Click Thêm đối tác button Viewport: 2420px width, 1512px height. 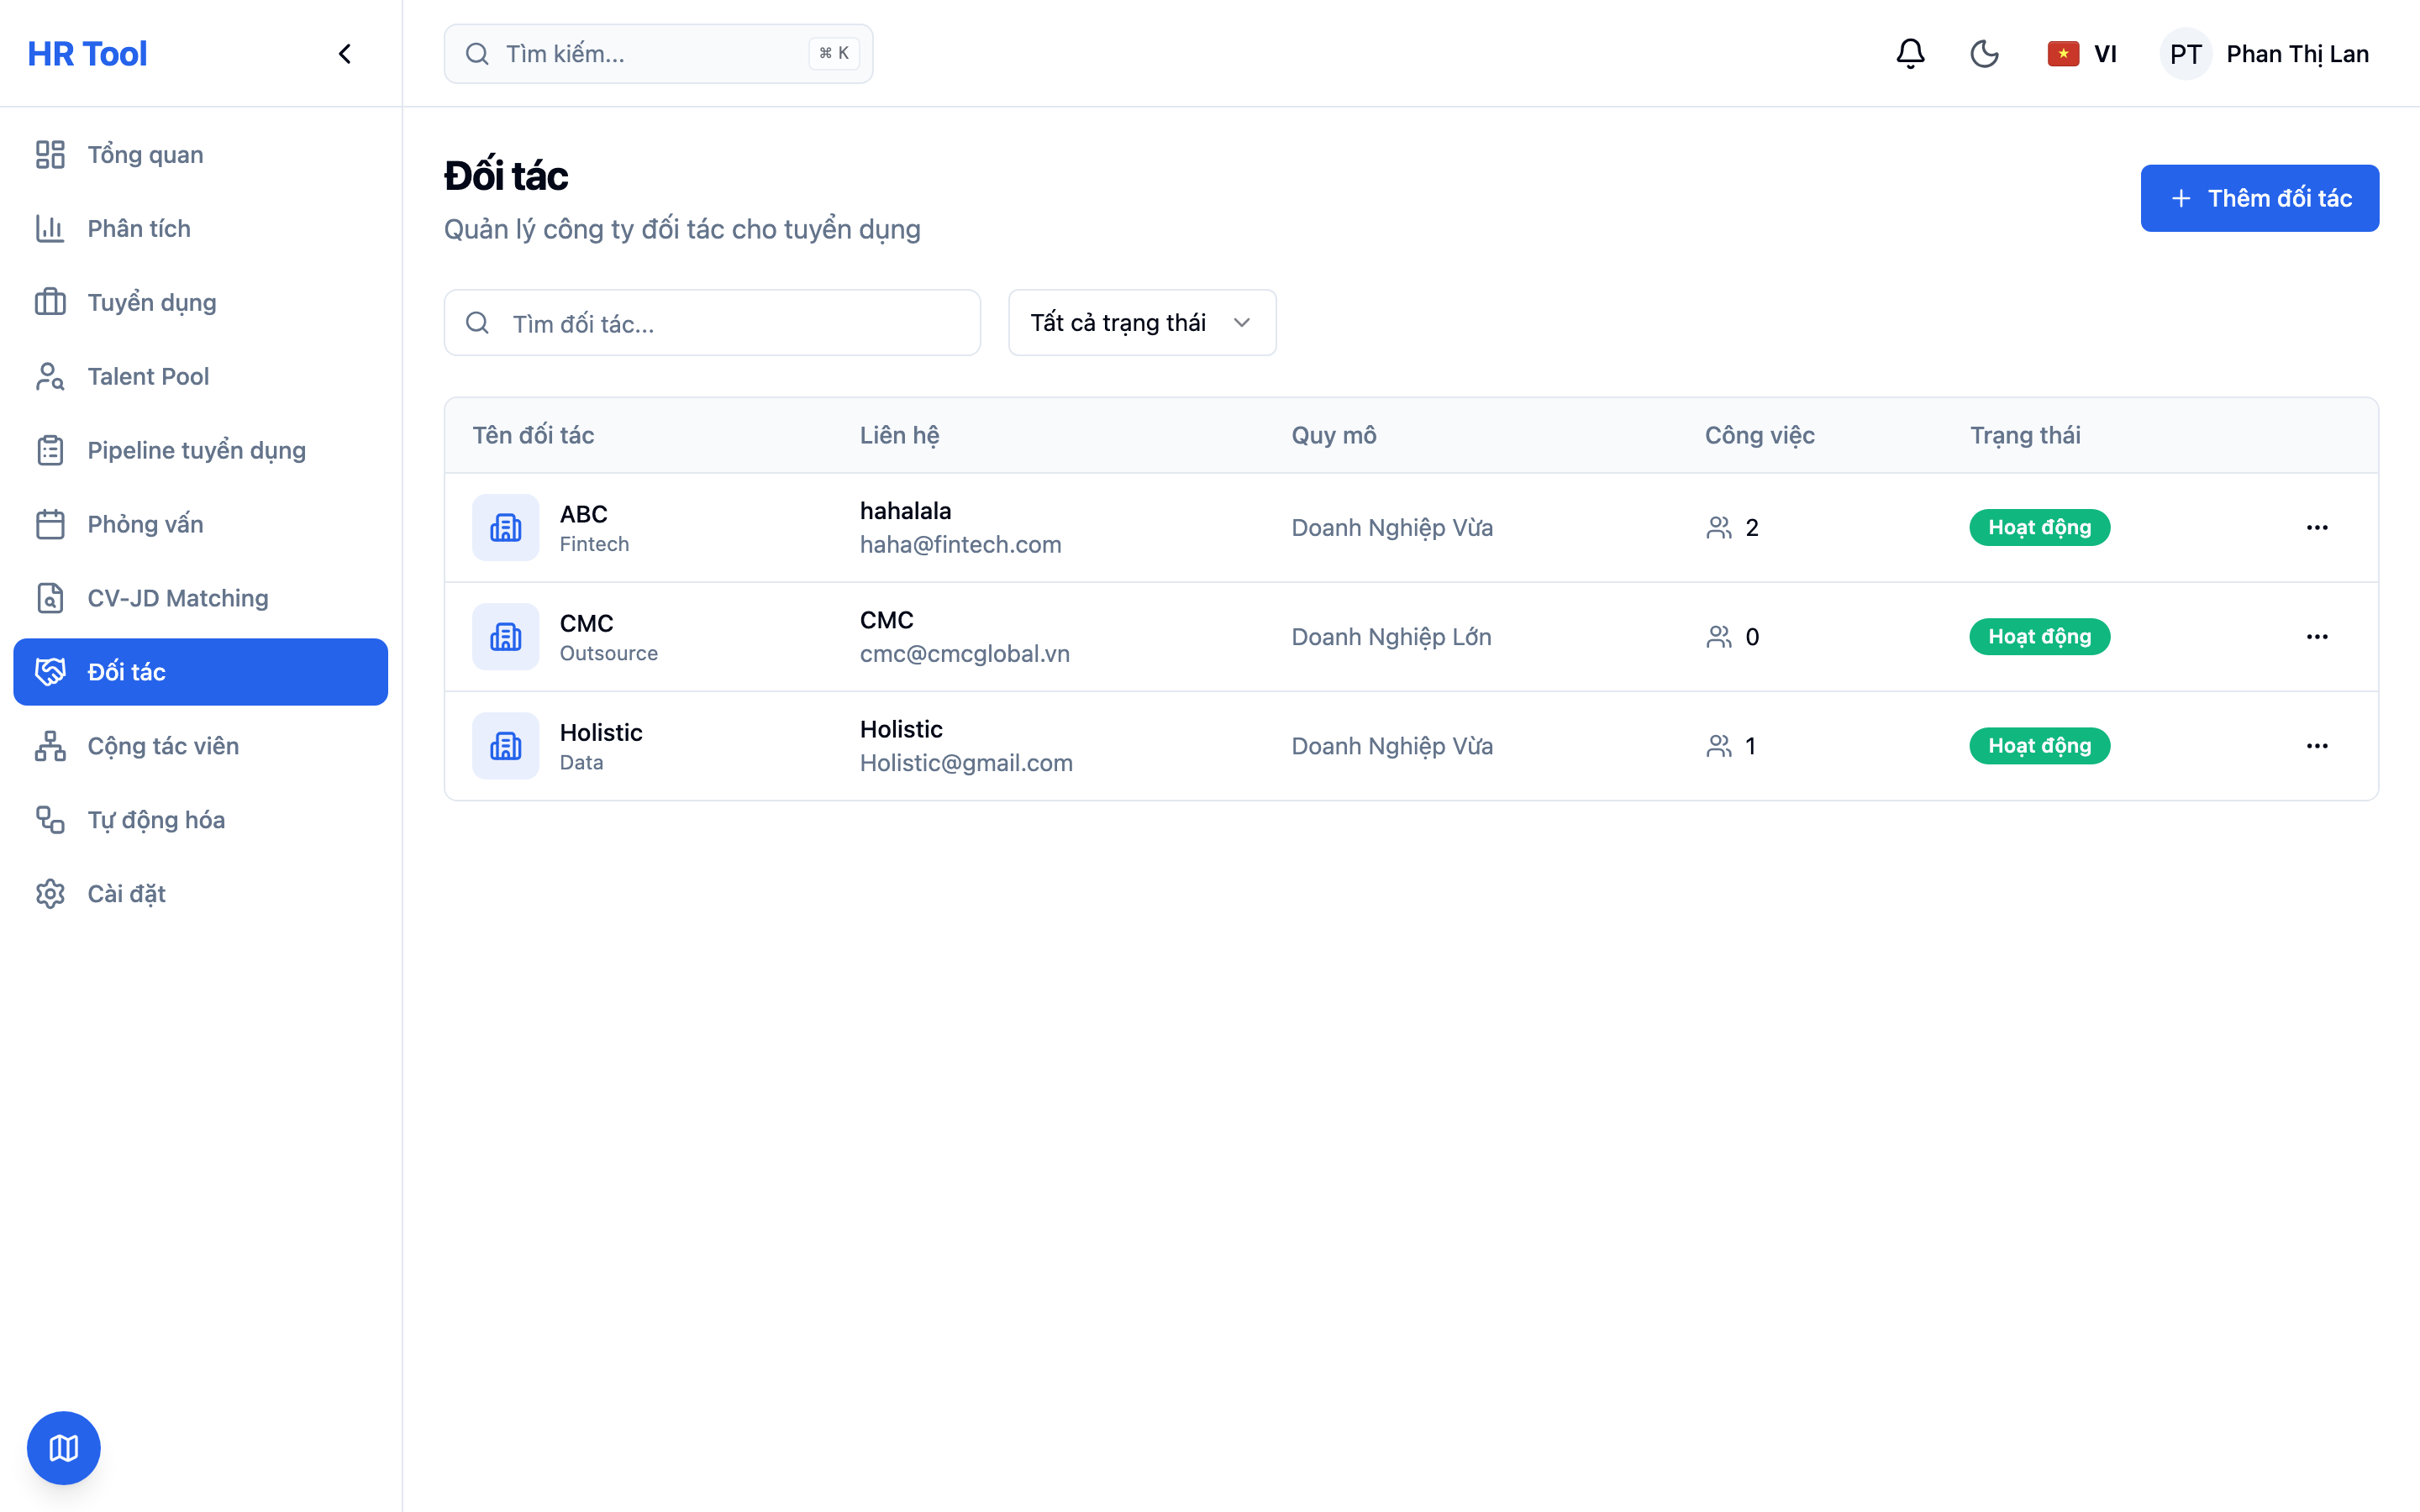pos(2259,198)
